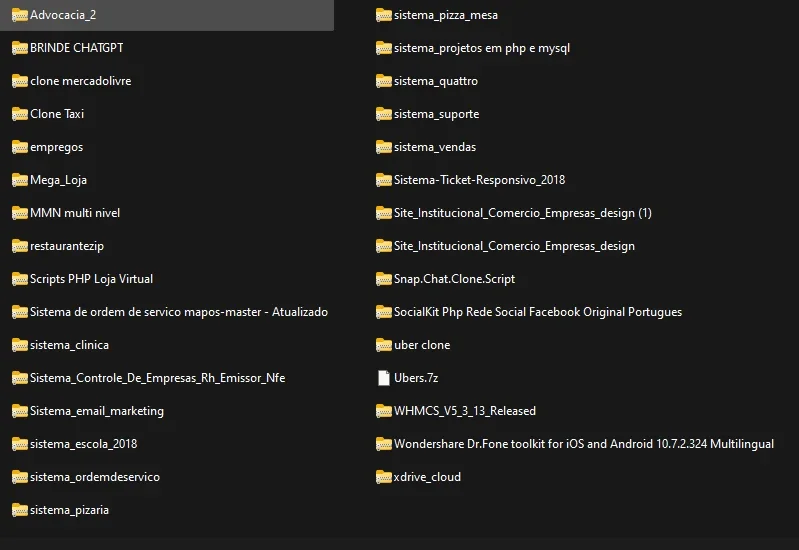Click the text 'BRINDE CHATGPT'
This screenshot has width=799, height=550.
(76, 48)
